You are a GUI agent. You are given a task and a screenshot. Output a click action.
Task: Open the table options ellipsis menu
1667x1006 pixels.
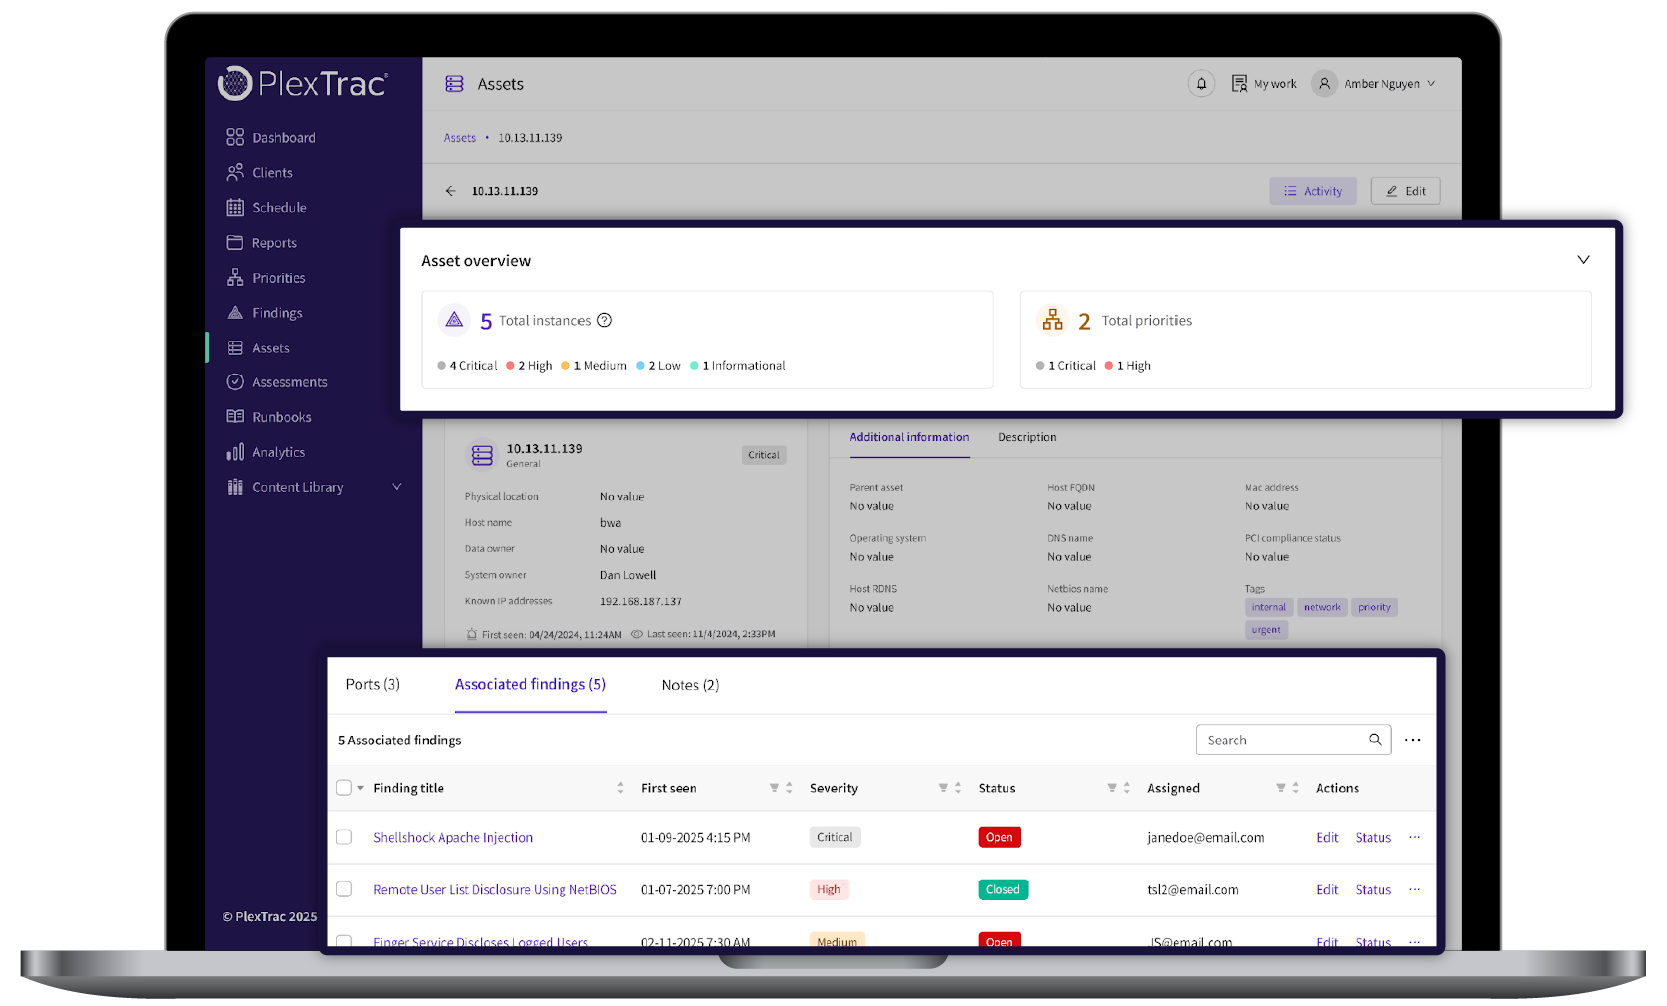point(1412,740)
